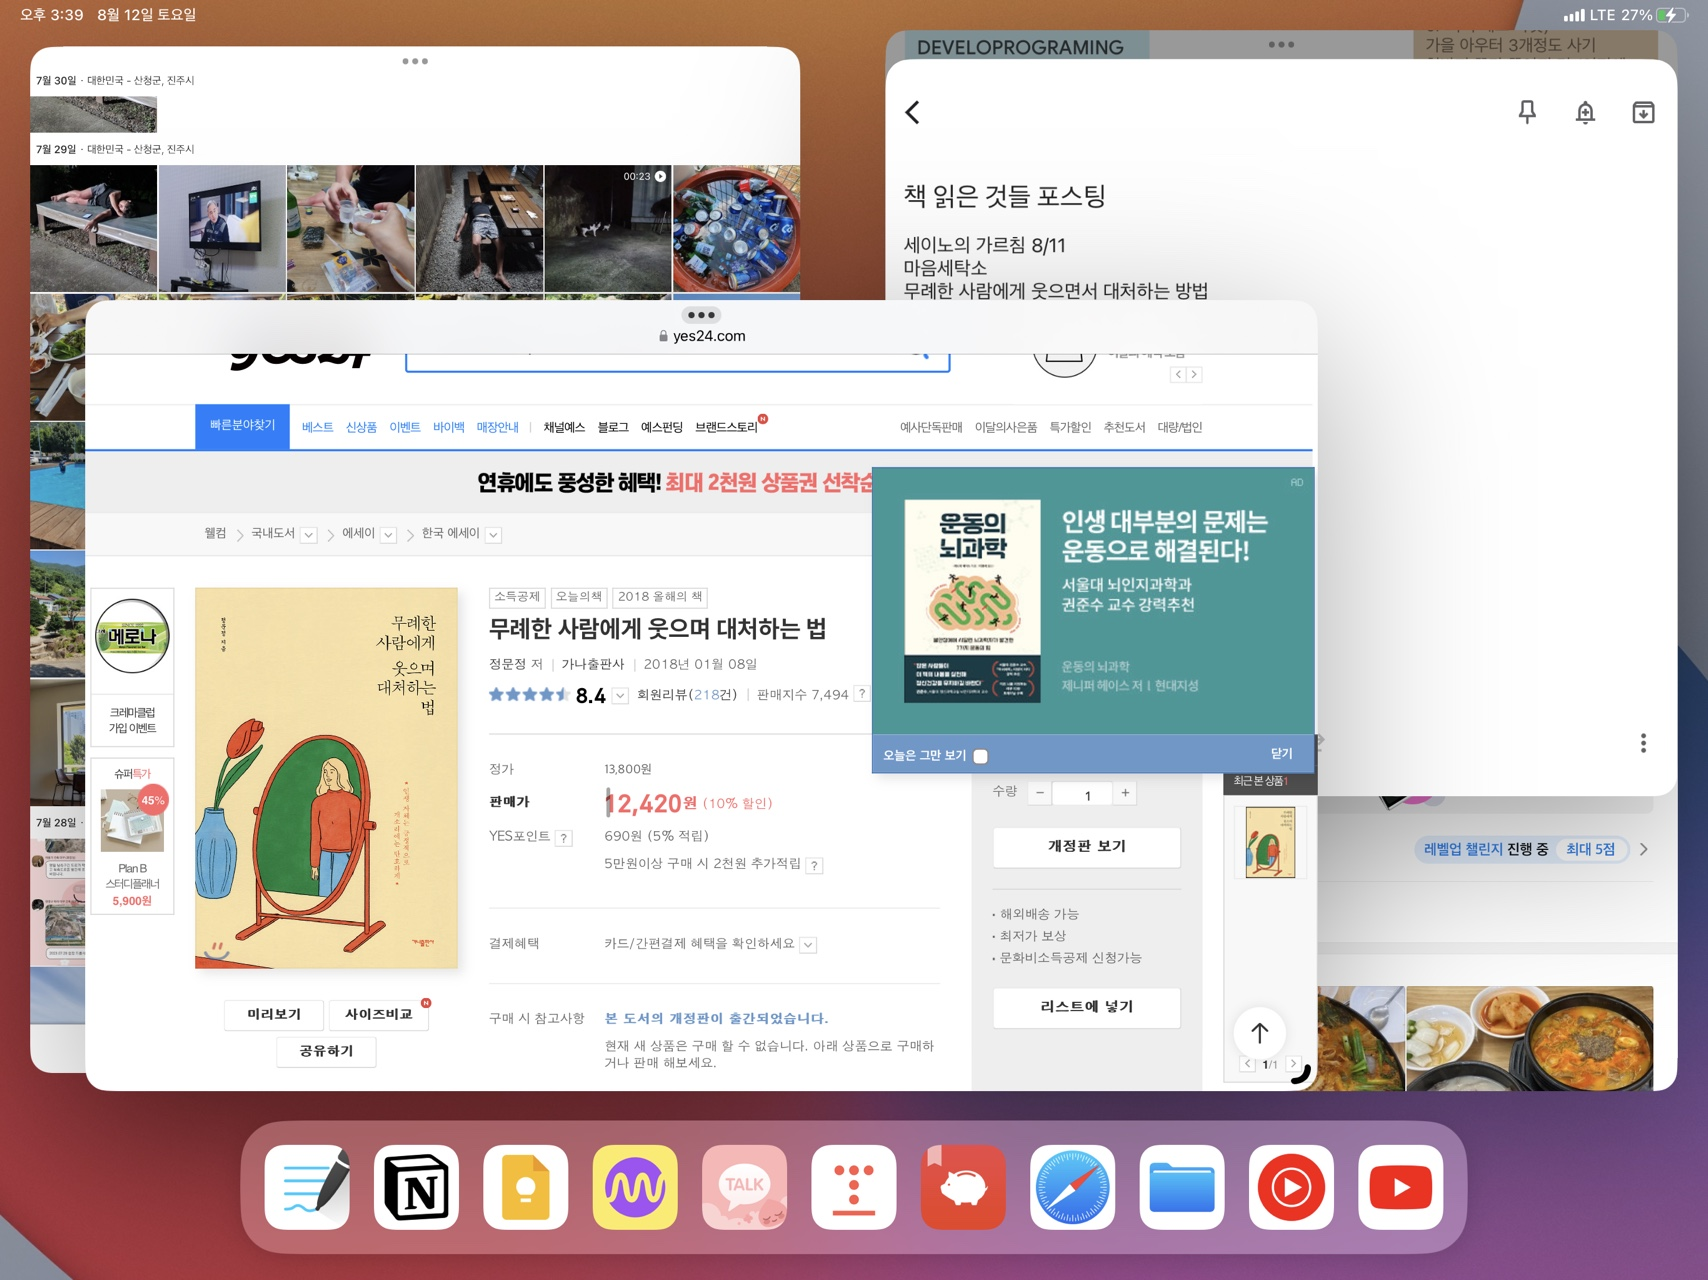Open multitasking dots of Safari window
The height and width of the screenshot is (1280, 1708).
(x=701, y=315)
